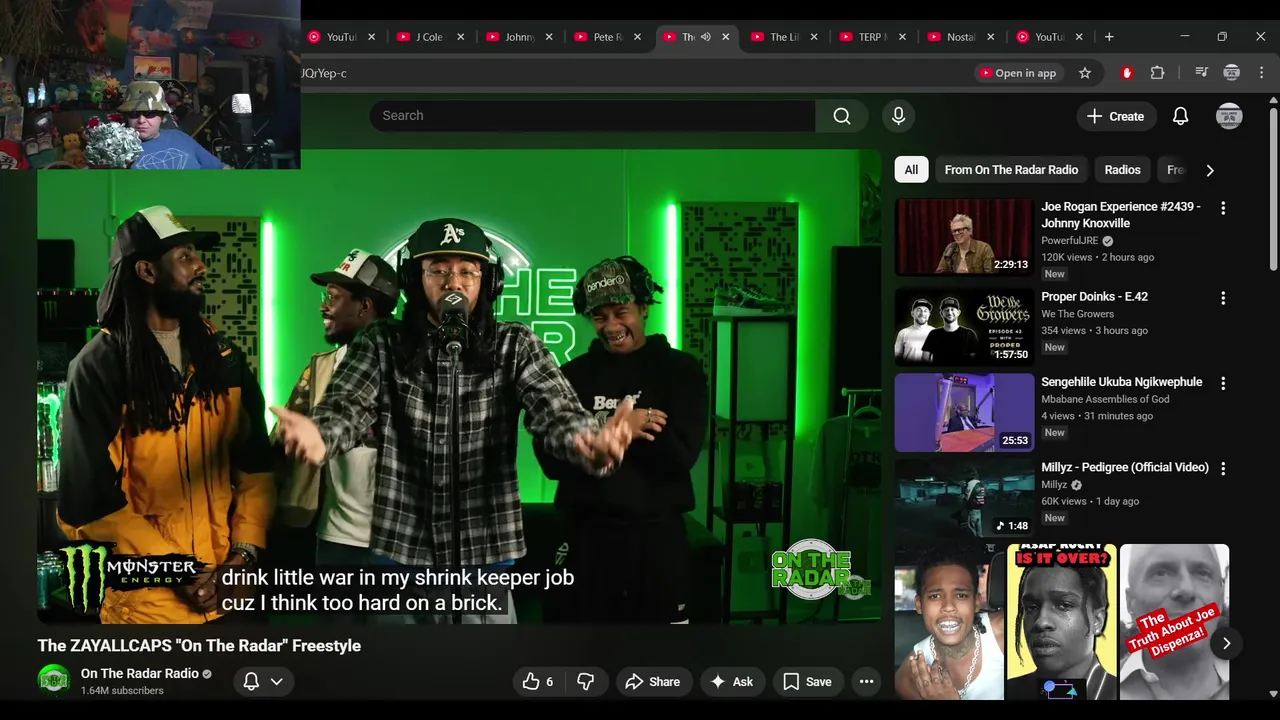Dislike the video with thumbs down
Image resolution: width=1280 pixels, height=720 pixels.
click(x=586, y=682)
